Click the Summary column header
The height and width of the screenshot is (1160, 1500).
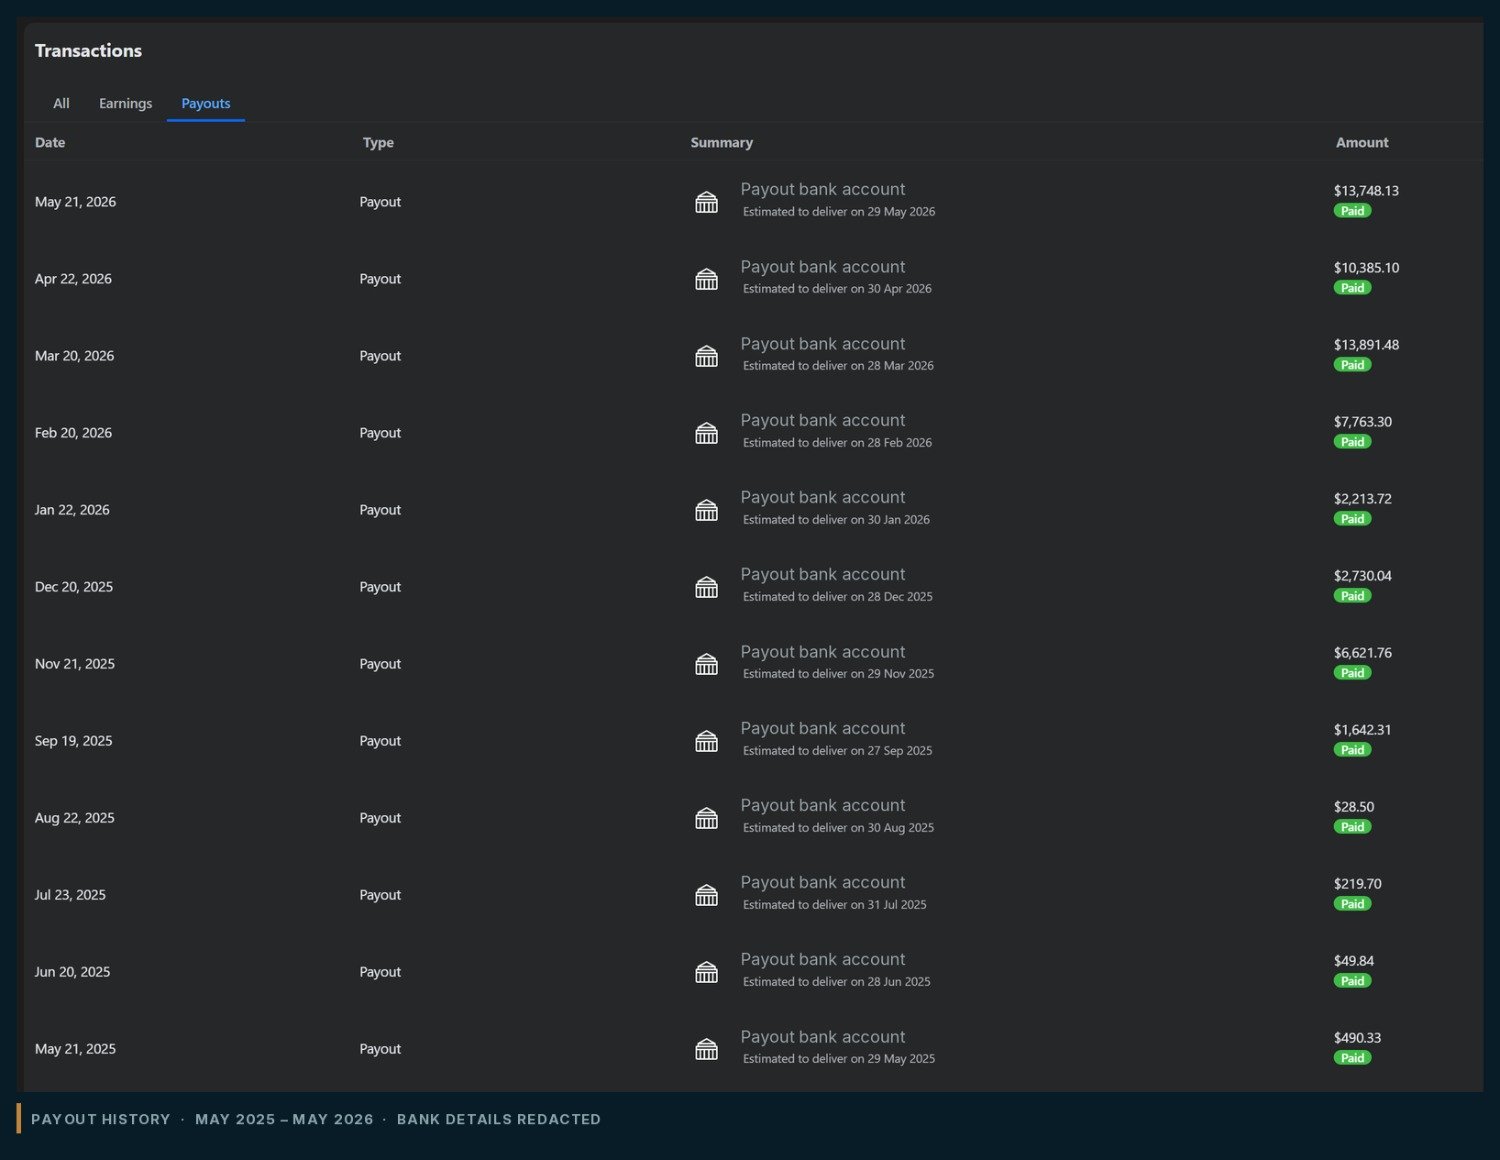722,143
